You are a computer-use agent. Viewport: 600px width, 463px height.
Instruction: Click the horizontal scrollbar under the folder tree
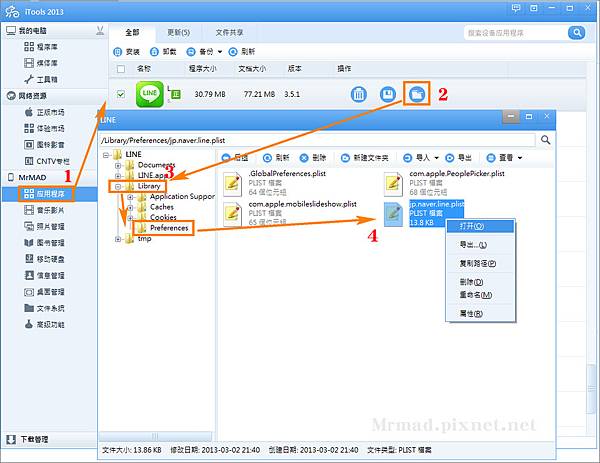tap(155, 436)
